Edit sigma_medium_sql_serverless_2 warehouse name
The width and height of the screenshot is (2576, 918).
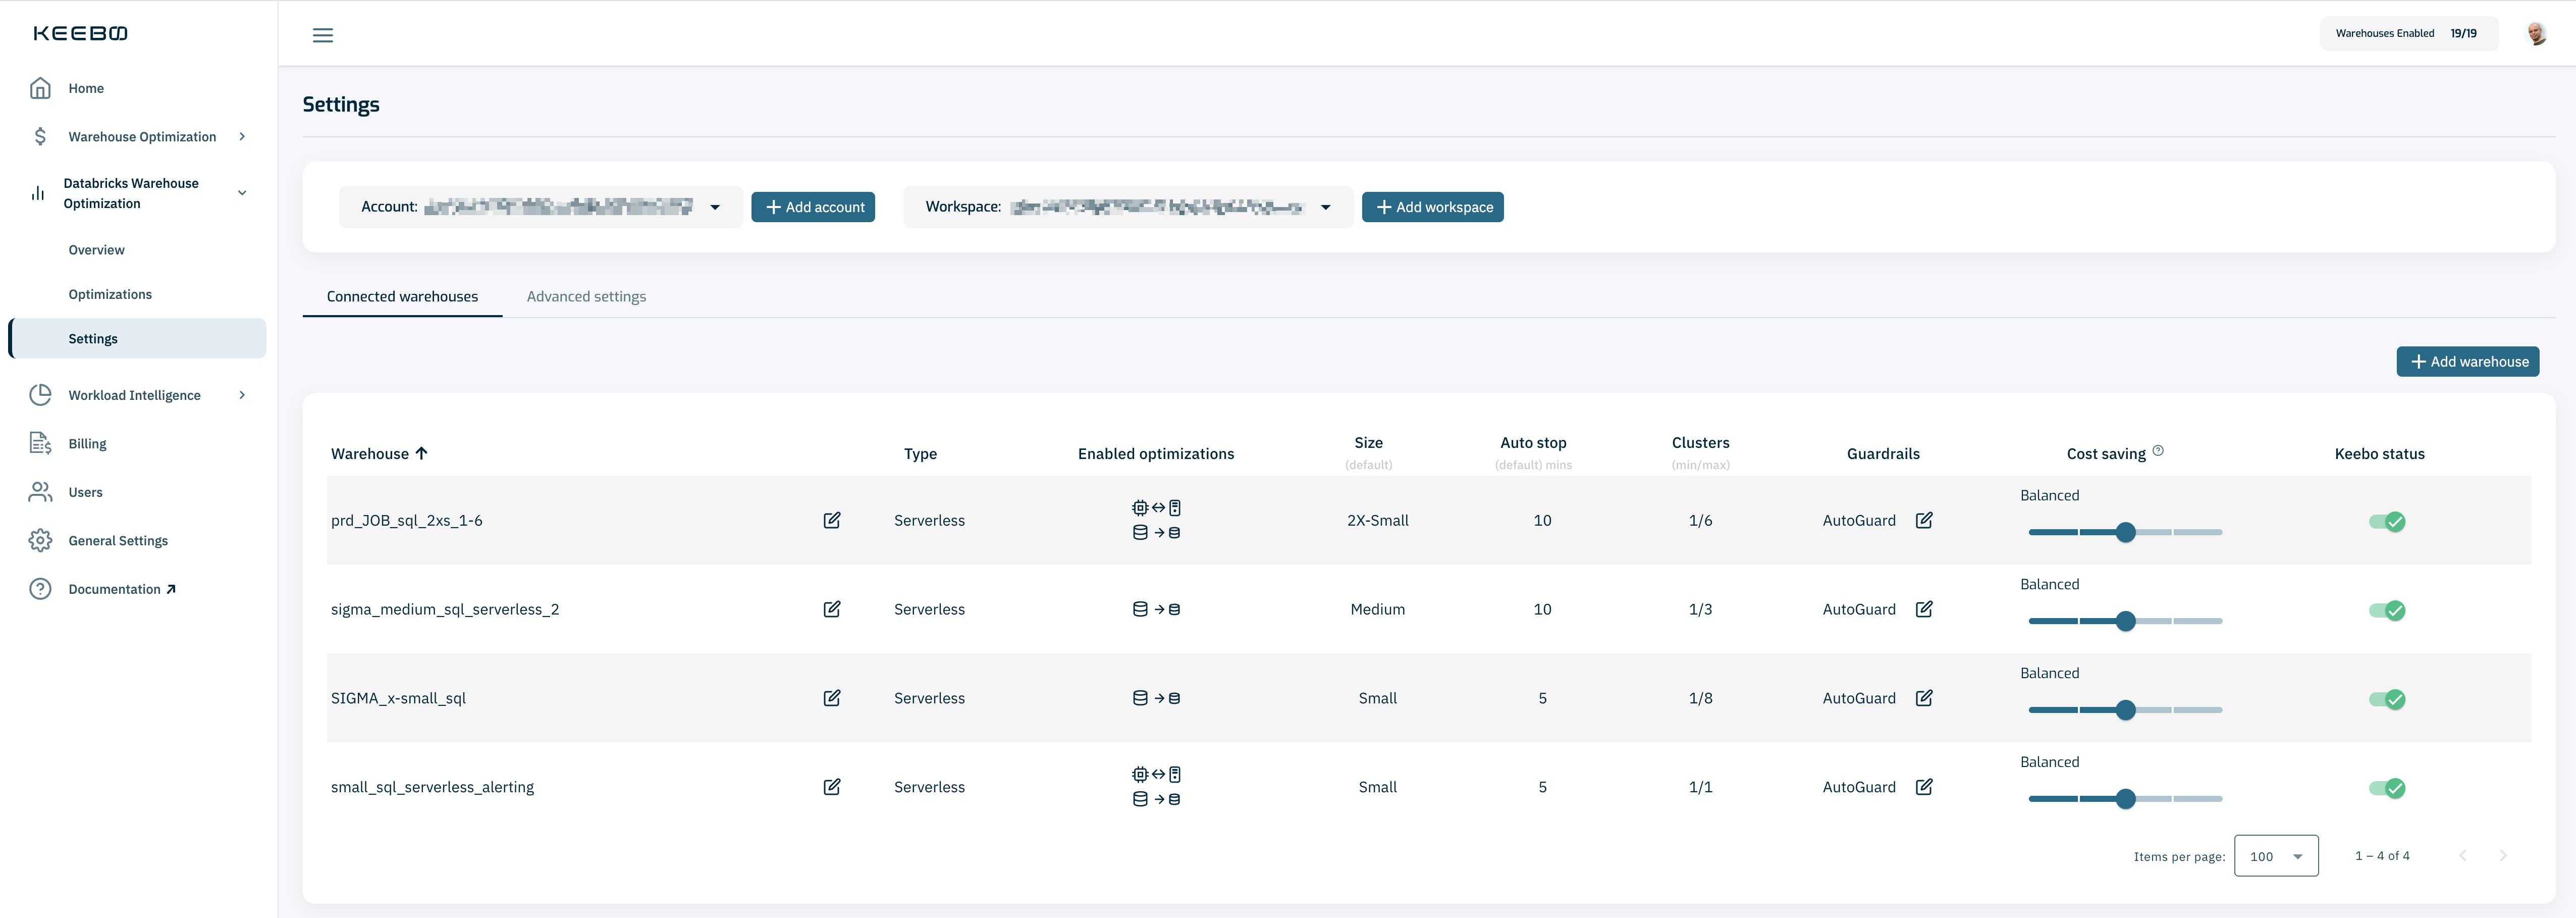(x=831, y=609)
